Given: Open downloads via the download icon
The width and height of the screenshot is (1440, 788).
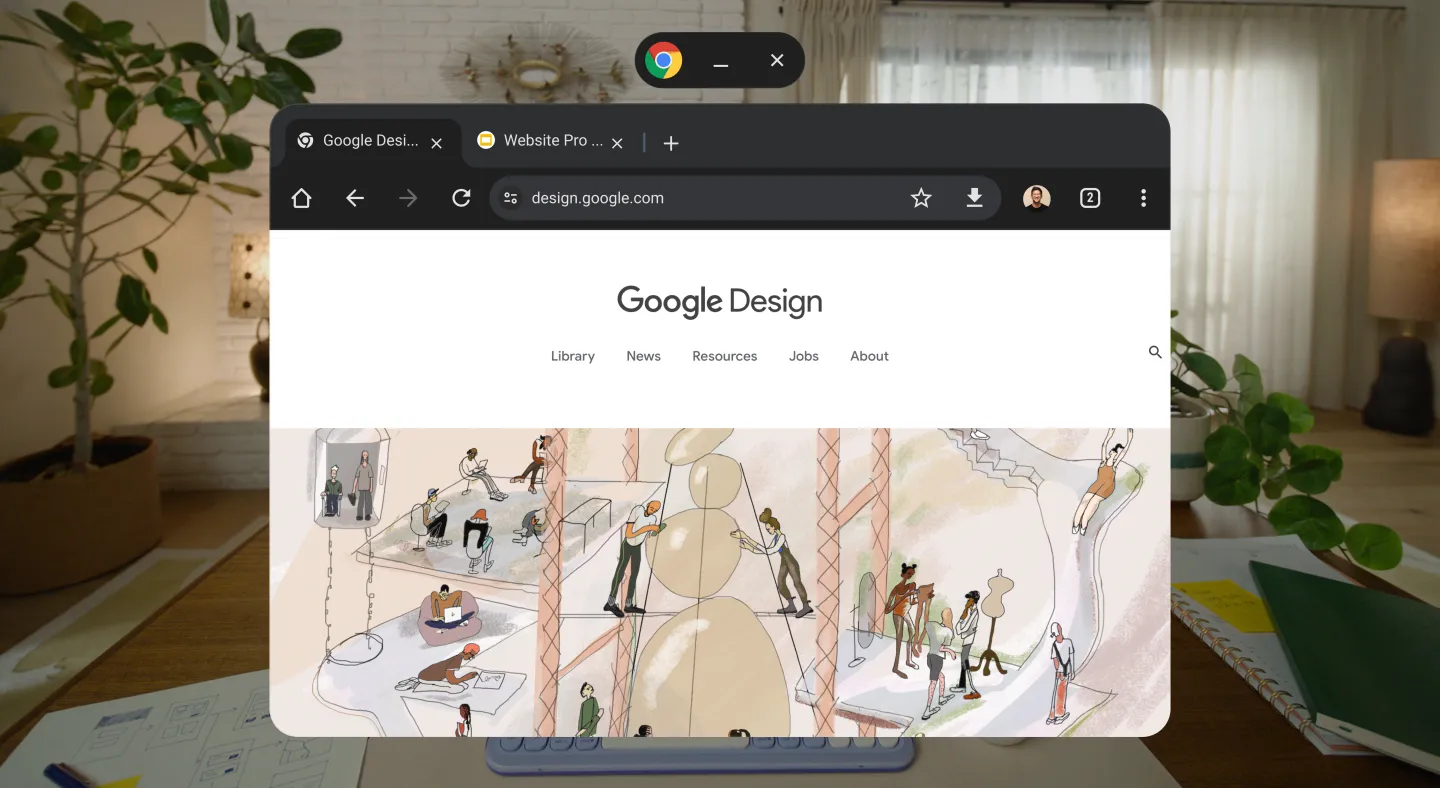Looking at the screenshot, I should [974, 198].
